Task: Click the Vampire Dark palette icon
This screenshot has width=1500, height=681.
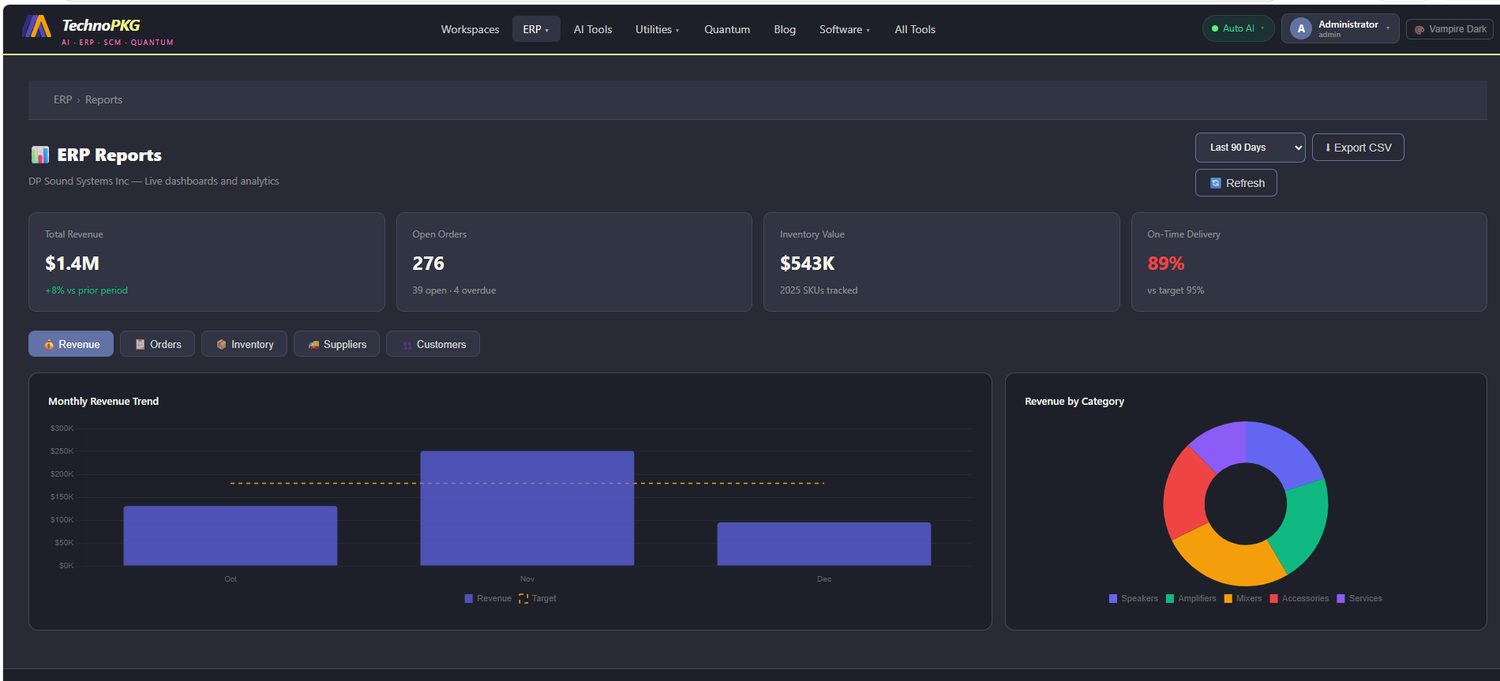Action: click(x=1419, y=30)
